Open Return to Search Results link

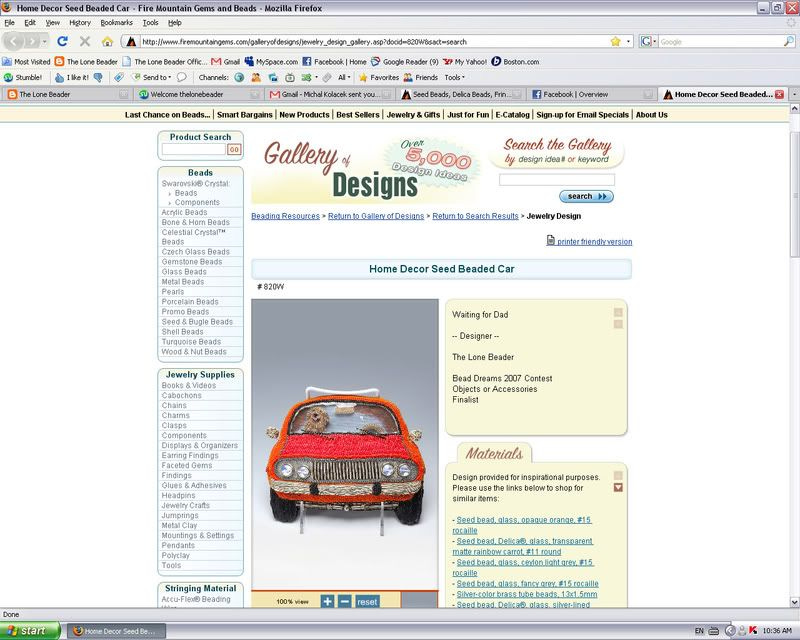pos(476,216)
